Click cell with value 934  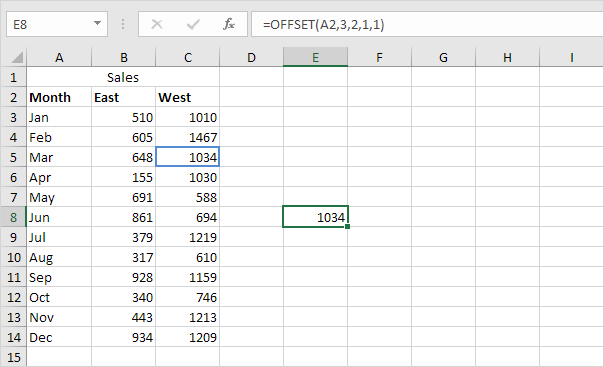click(124, 338)
